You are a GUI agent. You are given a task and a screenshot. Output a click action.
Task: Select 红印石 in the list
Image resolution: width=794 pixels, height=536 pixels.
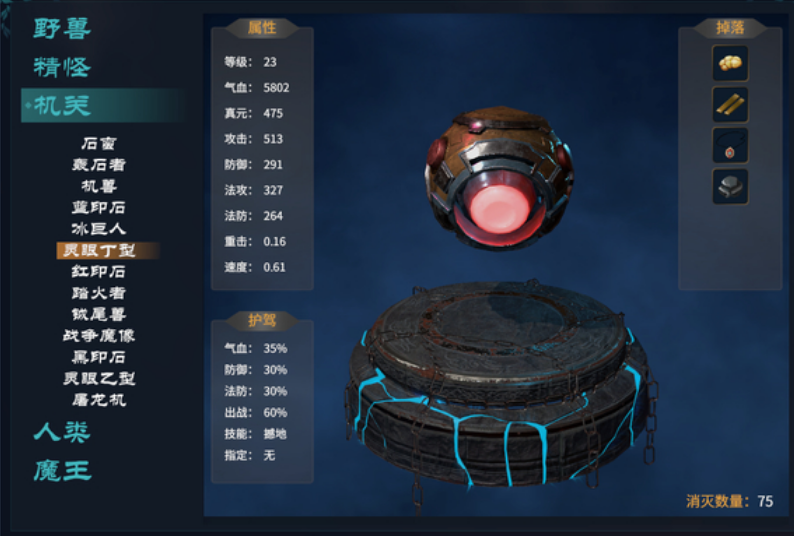pos(99,272)
